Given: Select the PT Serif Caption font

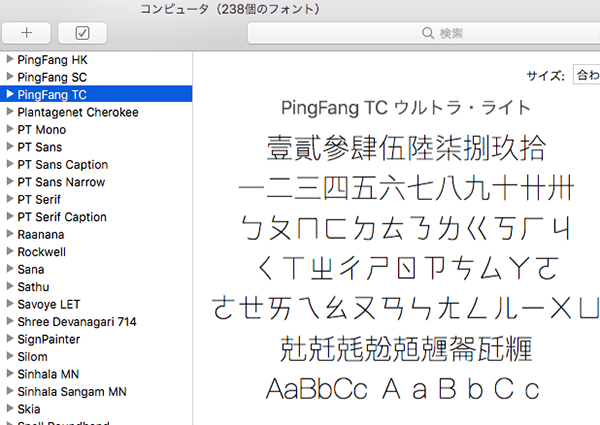Looking at the screenshot, I should [x=62, y=217].
